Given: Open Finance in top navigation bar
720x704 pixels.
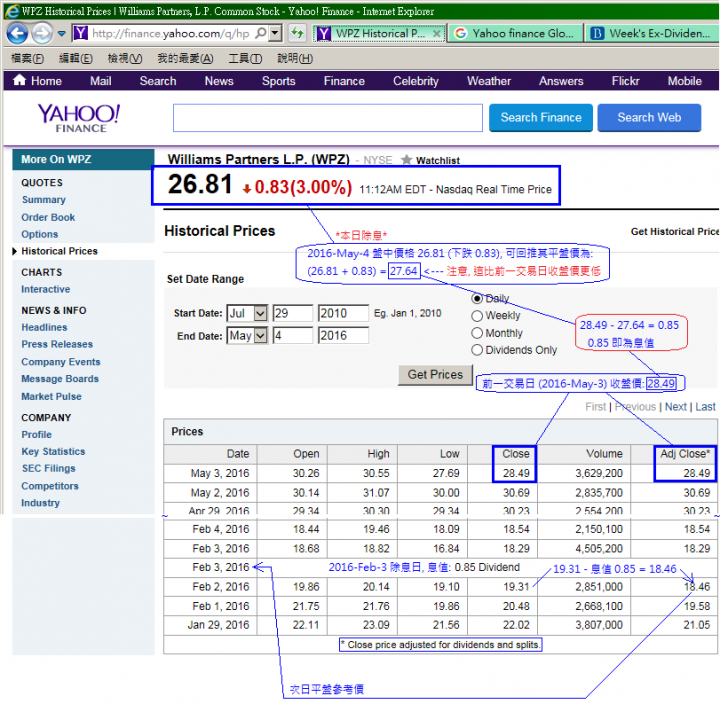Looking at the screenshot, I should (344, 81).
